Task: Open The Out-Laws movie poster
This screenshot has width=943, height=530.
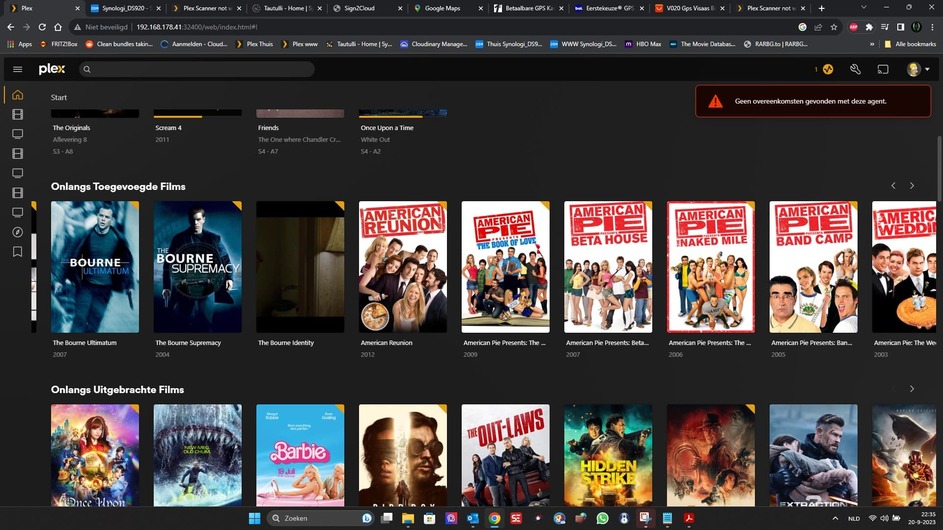Action: (x=505, y=455)
